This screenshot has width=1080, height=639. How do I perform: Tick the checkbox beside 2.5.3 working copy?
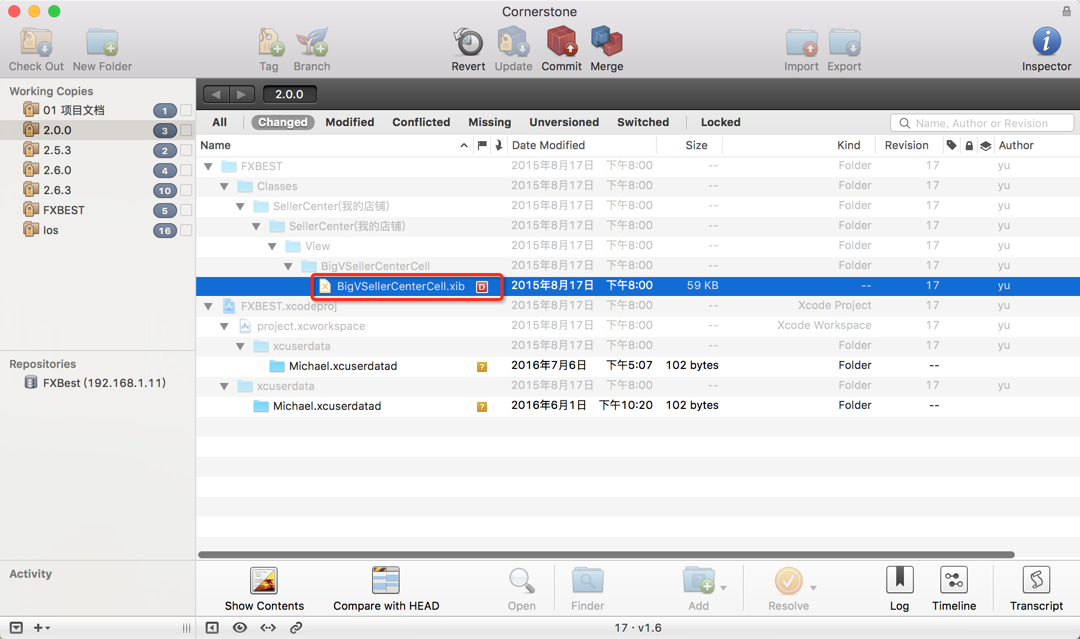pos(186,150)
